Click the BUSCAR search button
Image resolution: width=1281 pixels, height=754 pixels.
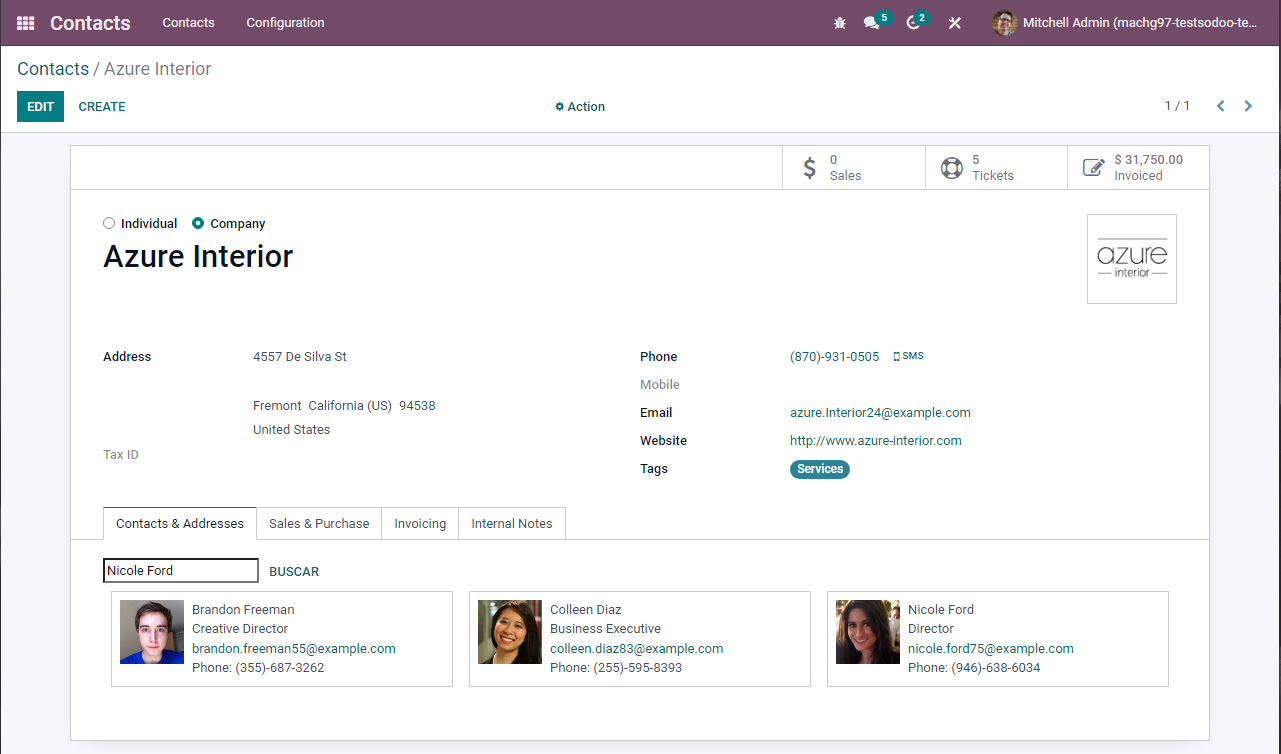tap(294, 572)
